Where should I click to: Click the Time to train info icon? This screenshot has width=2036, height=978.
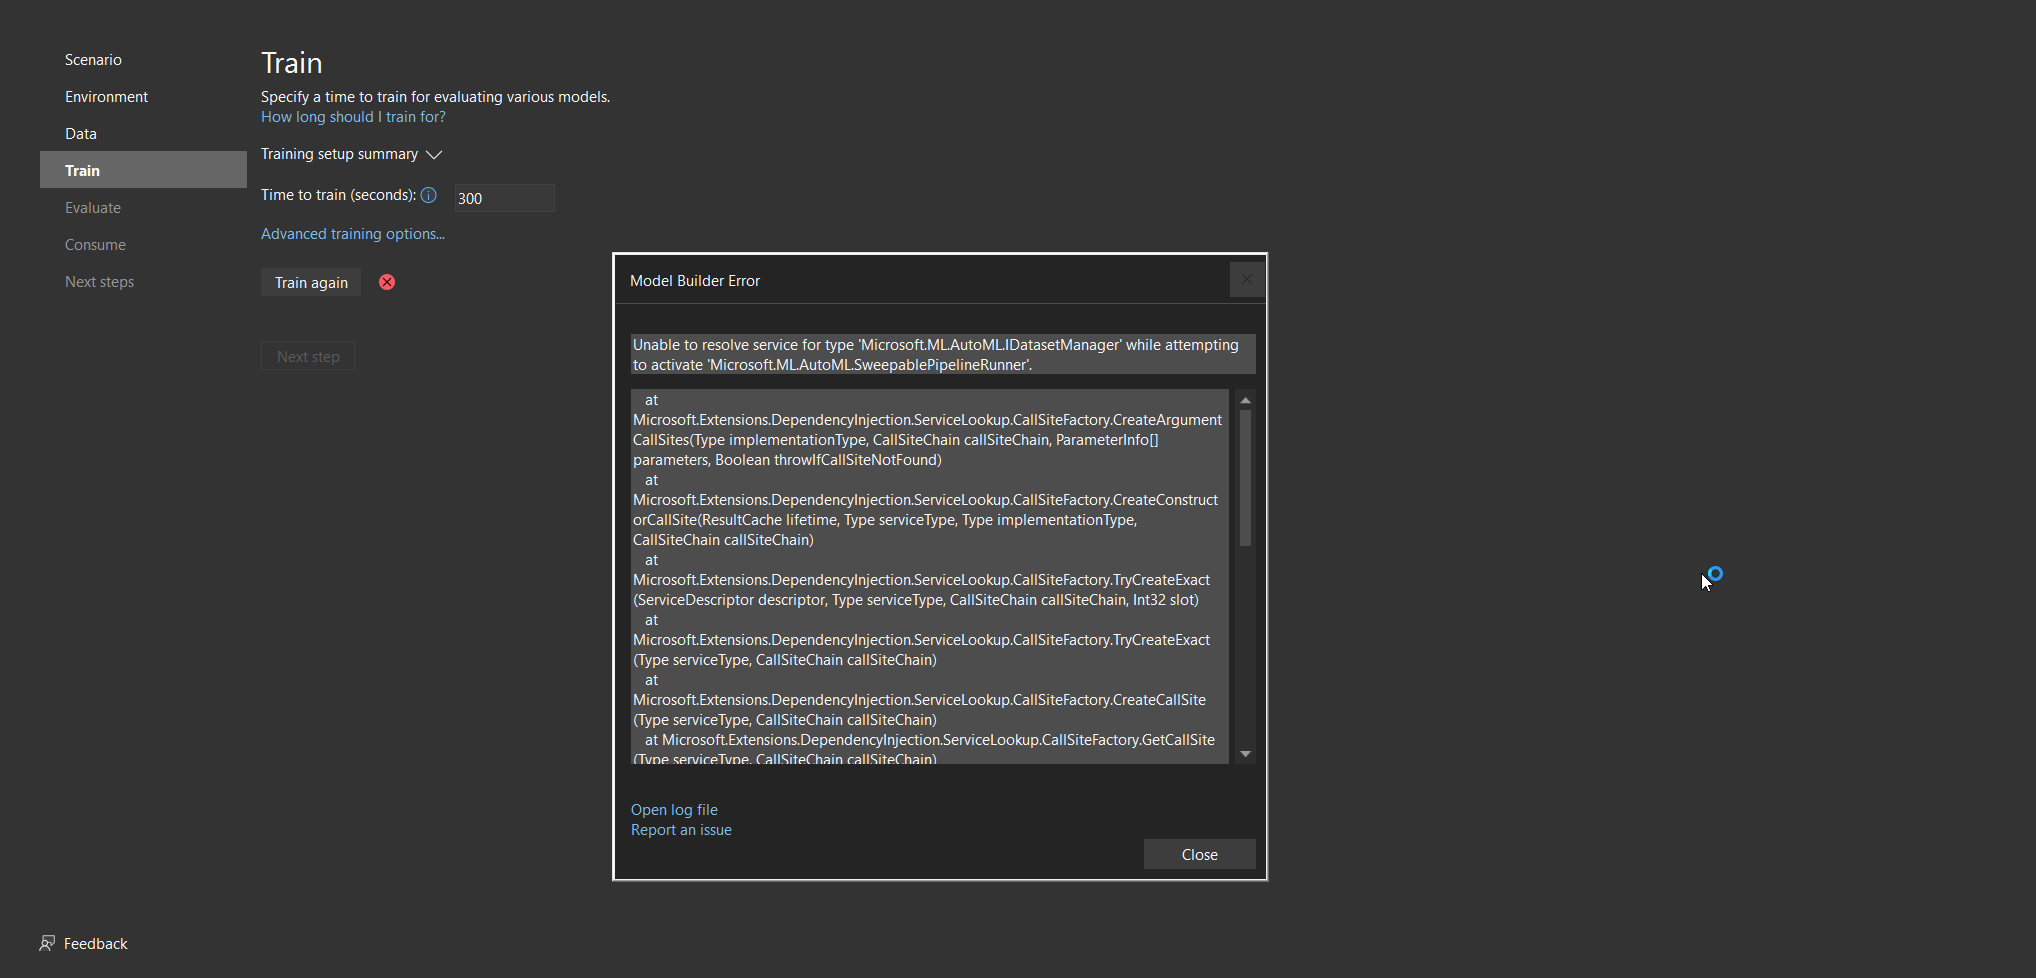(x=428, y=195)
